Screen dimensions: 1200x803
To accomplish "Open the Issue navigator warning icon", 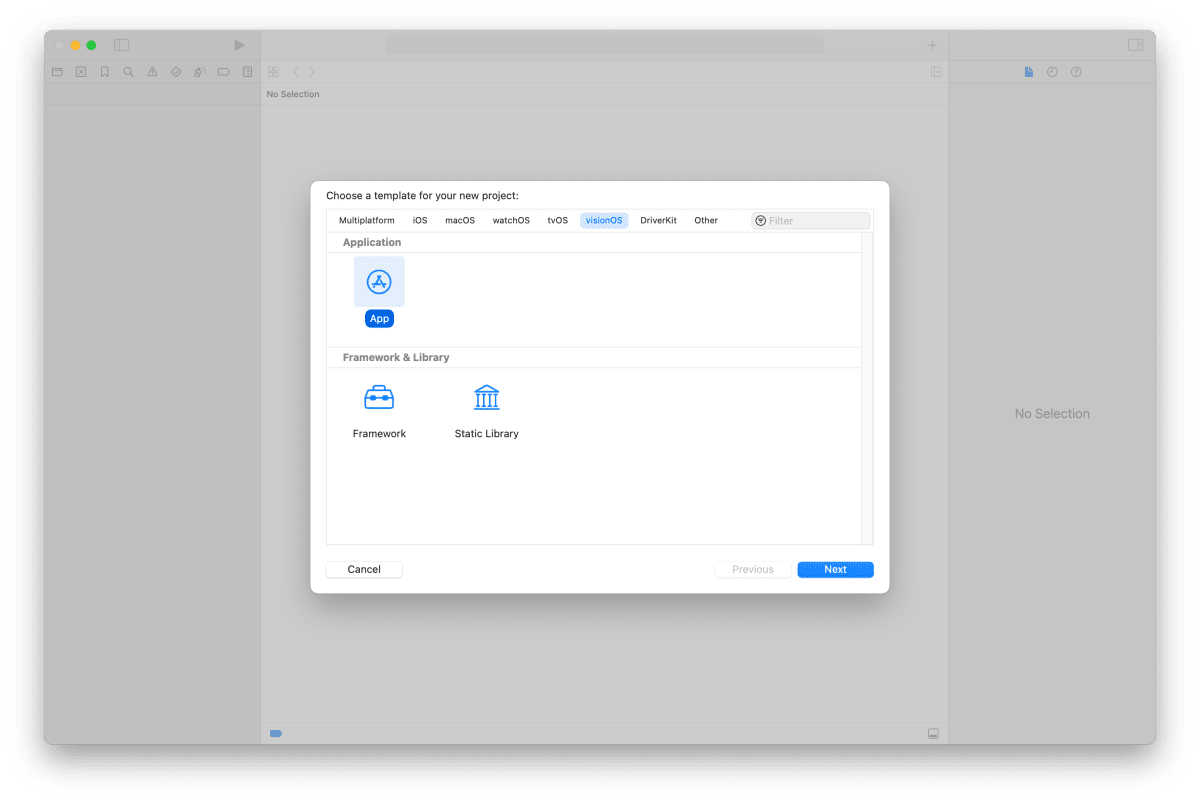I will coord(152,71).
